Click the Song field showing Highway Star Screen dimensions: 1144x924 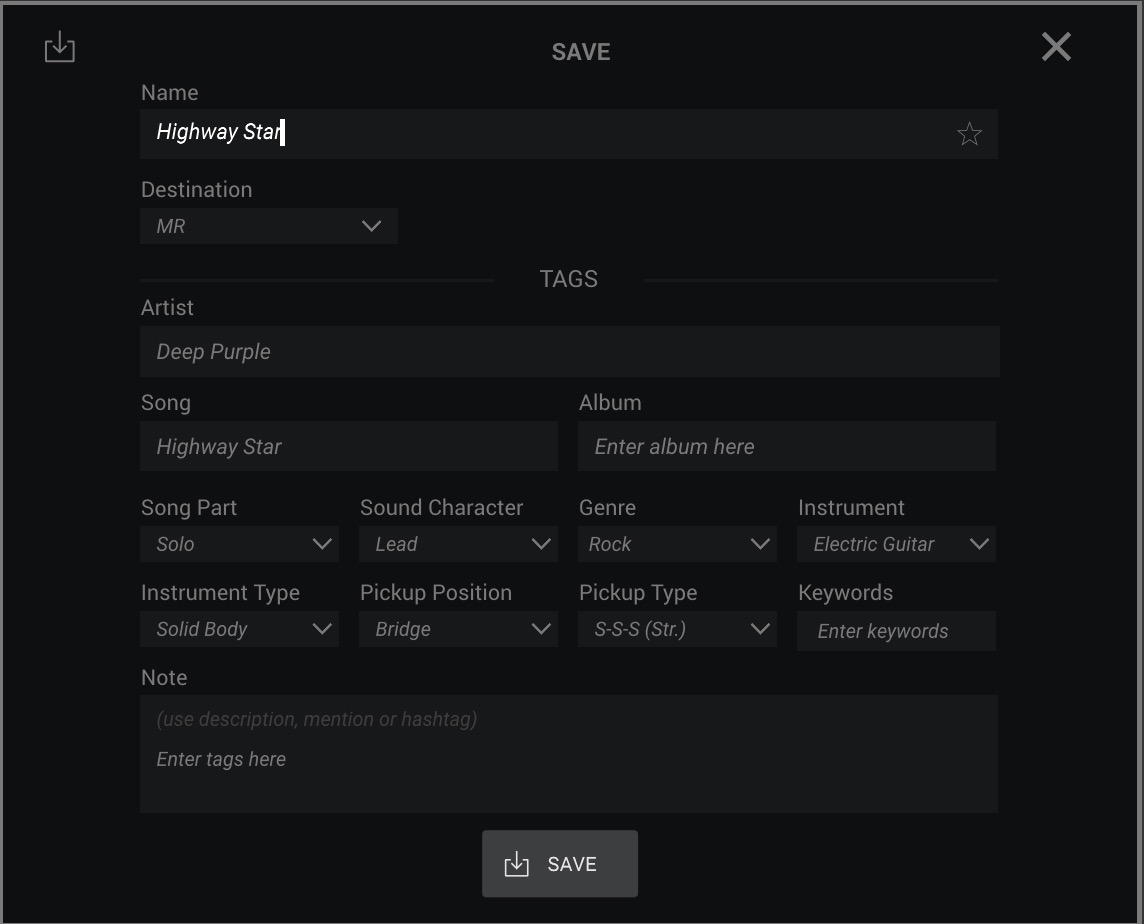coord(349,446)
